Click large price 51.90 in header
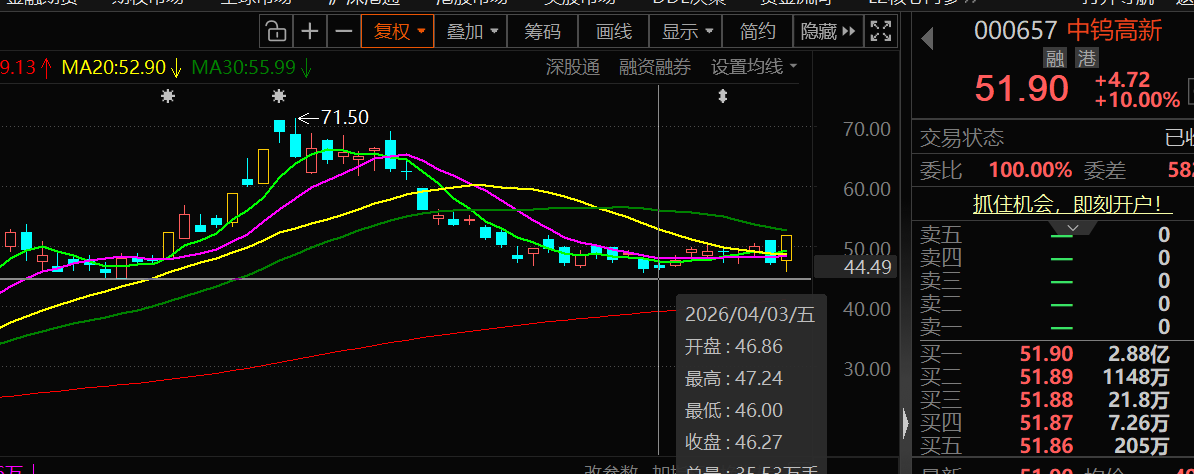The width and height of the screenshot is (1194, 474). pos(1022,88)
